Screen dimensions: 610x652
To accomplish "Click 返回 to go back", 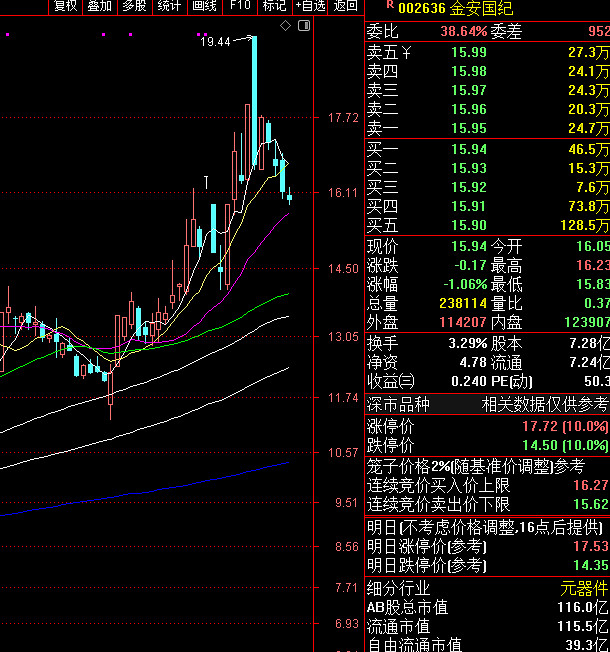I will point(345,6).
